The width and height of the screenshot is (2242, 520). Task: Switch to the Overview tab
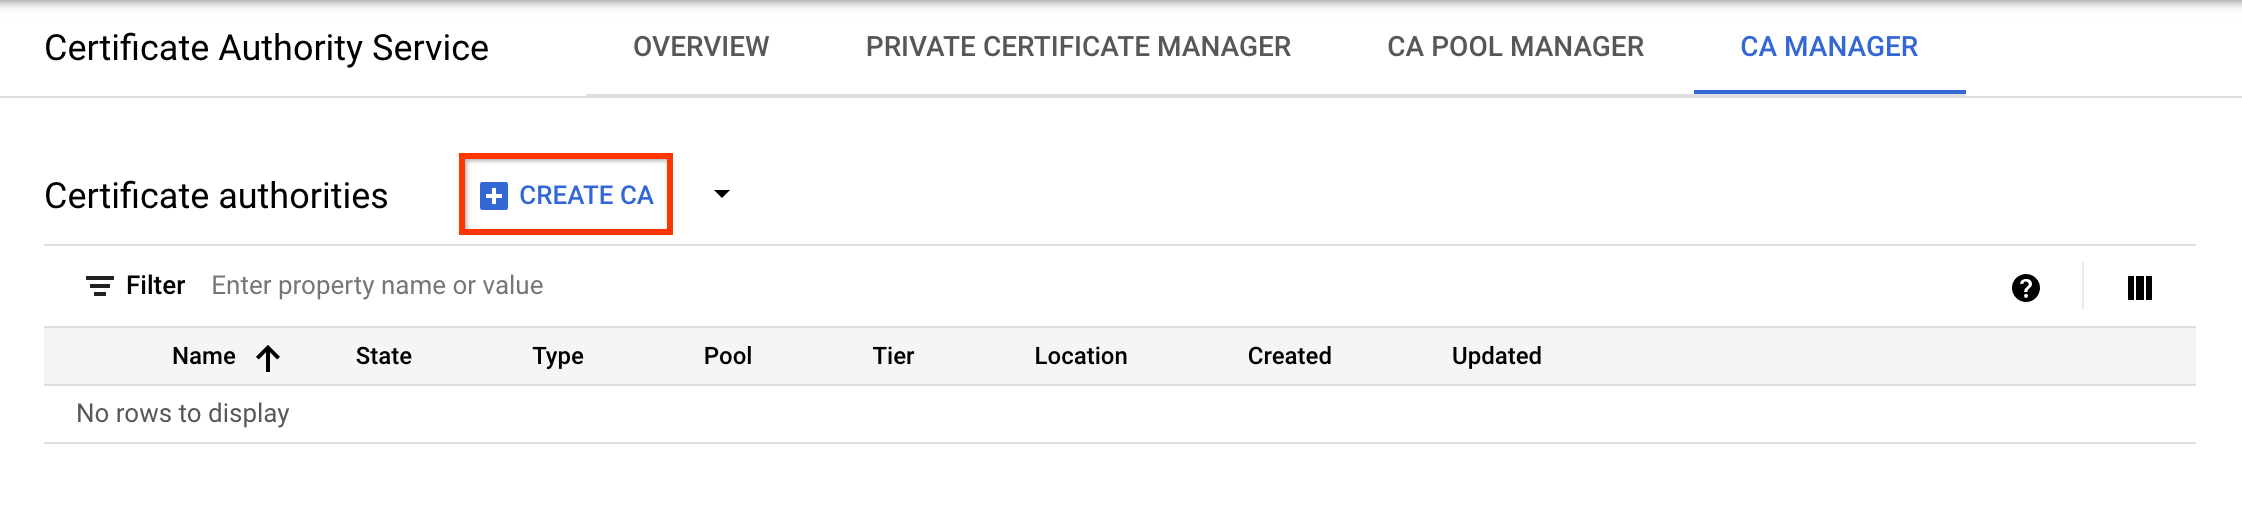click(701, 47)
